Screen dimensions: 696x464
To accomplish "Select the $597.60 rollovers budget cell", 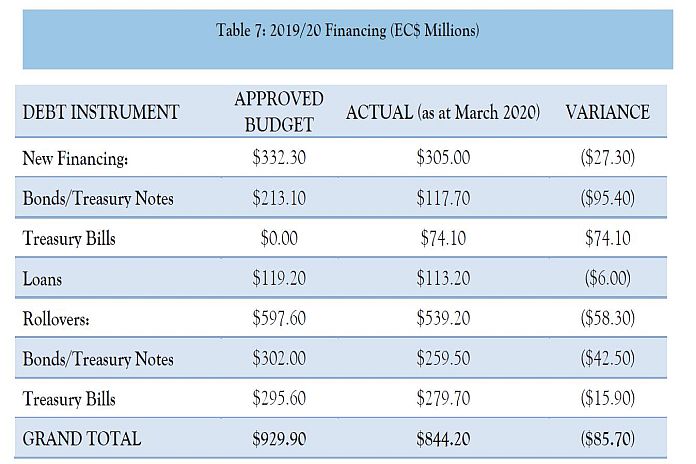I will click(279, 319).
